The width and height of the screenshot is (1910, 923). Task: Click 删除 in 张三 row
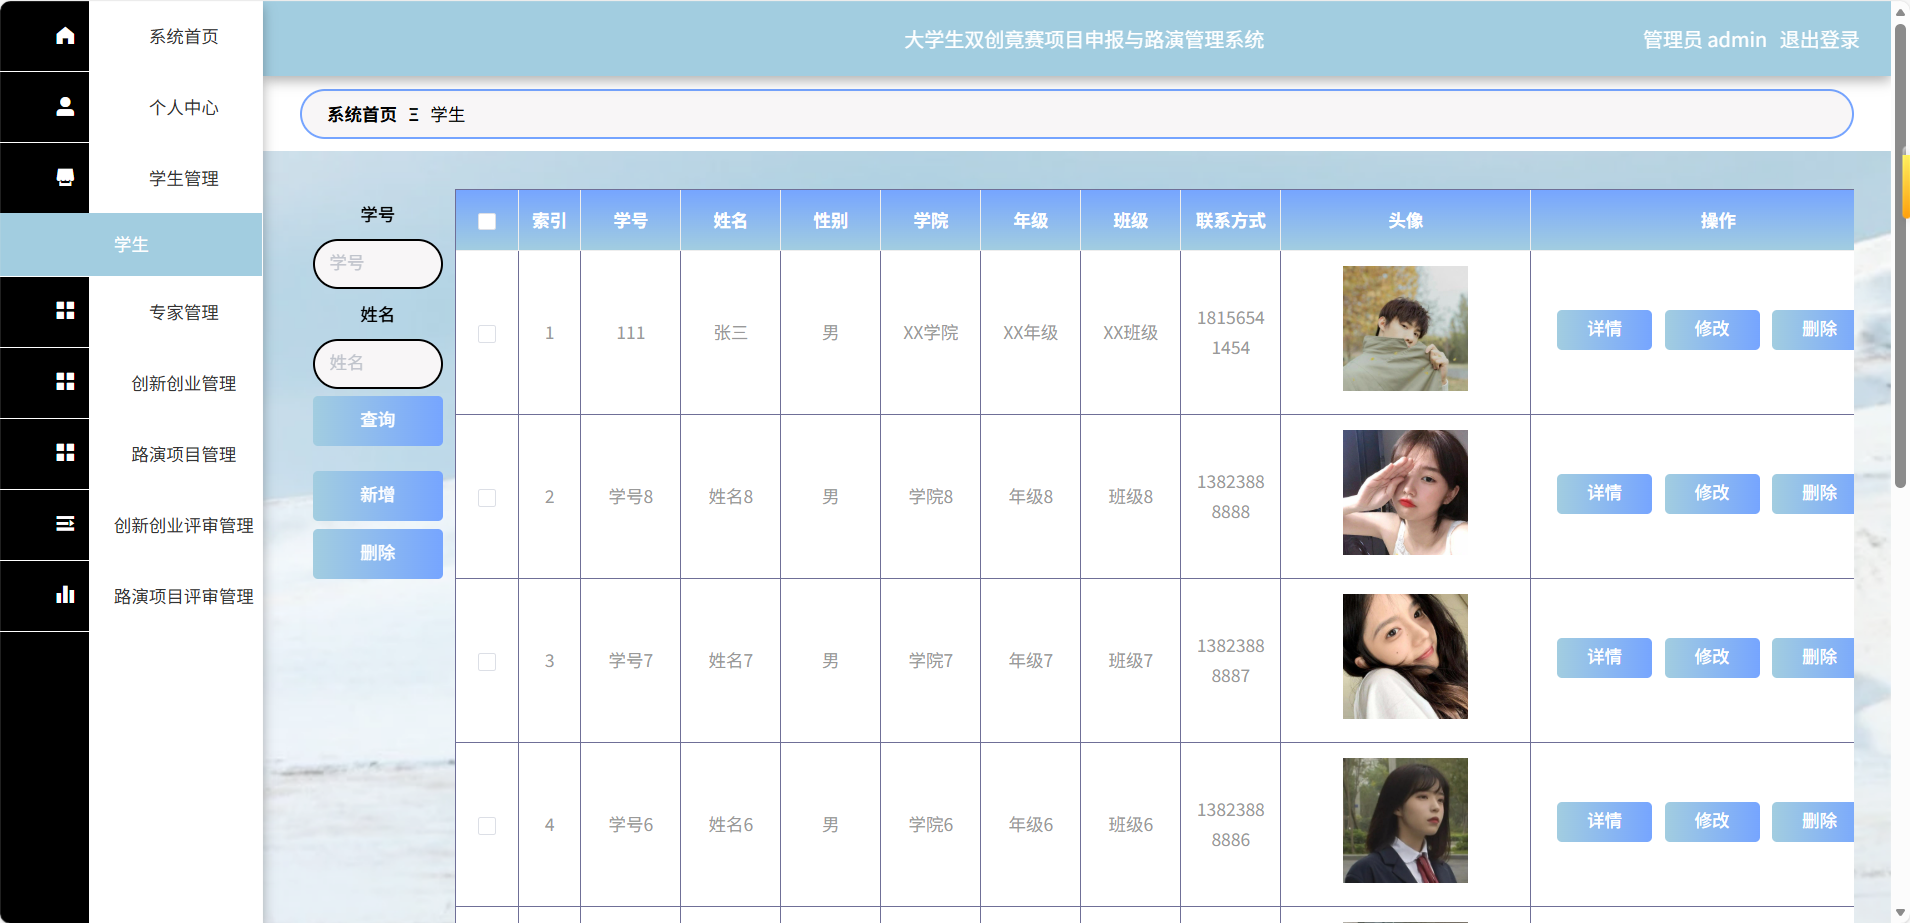(1814, 329)
